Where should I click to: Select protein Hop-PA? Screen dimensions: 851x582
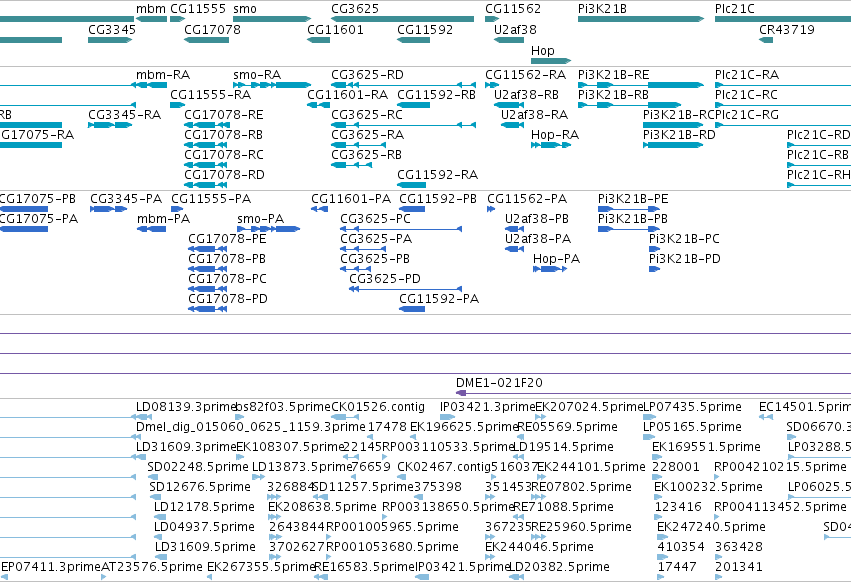pyautogui.click(x=550, y=269)
